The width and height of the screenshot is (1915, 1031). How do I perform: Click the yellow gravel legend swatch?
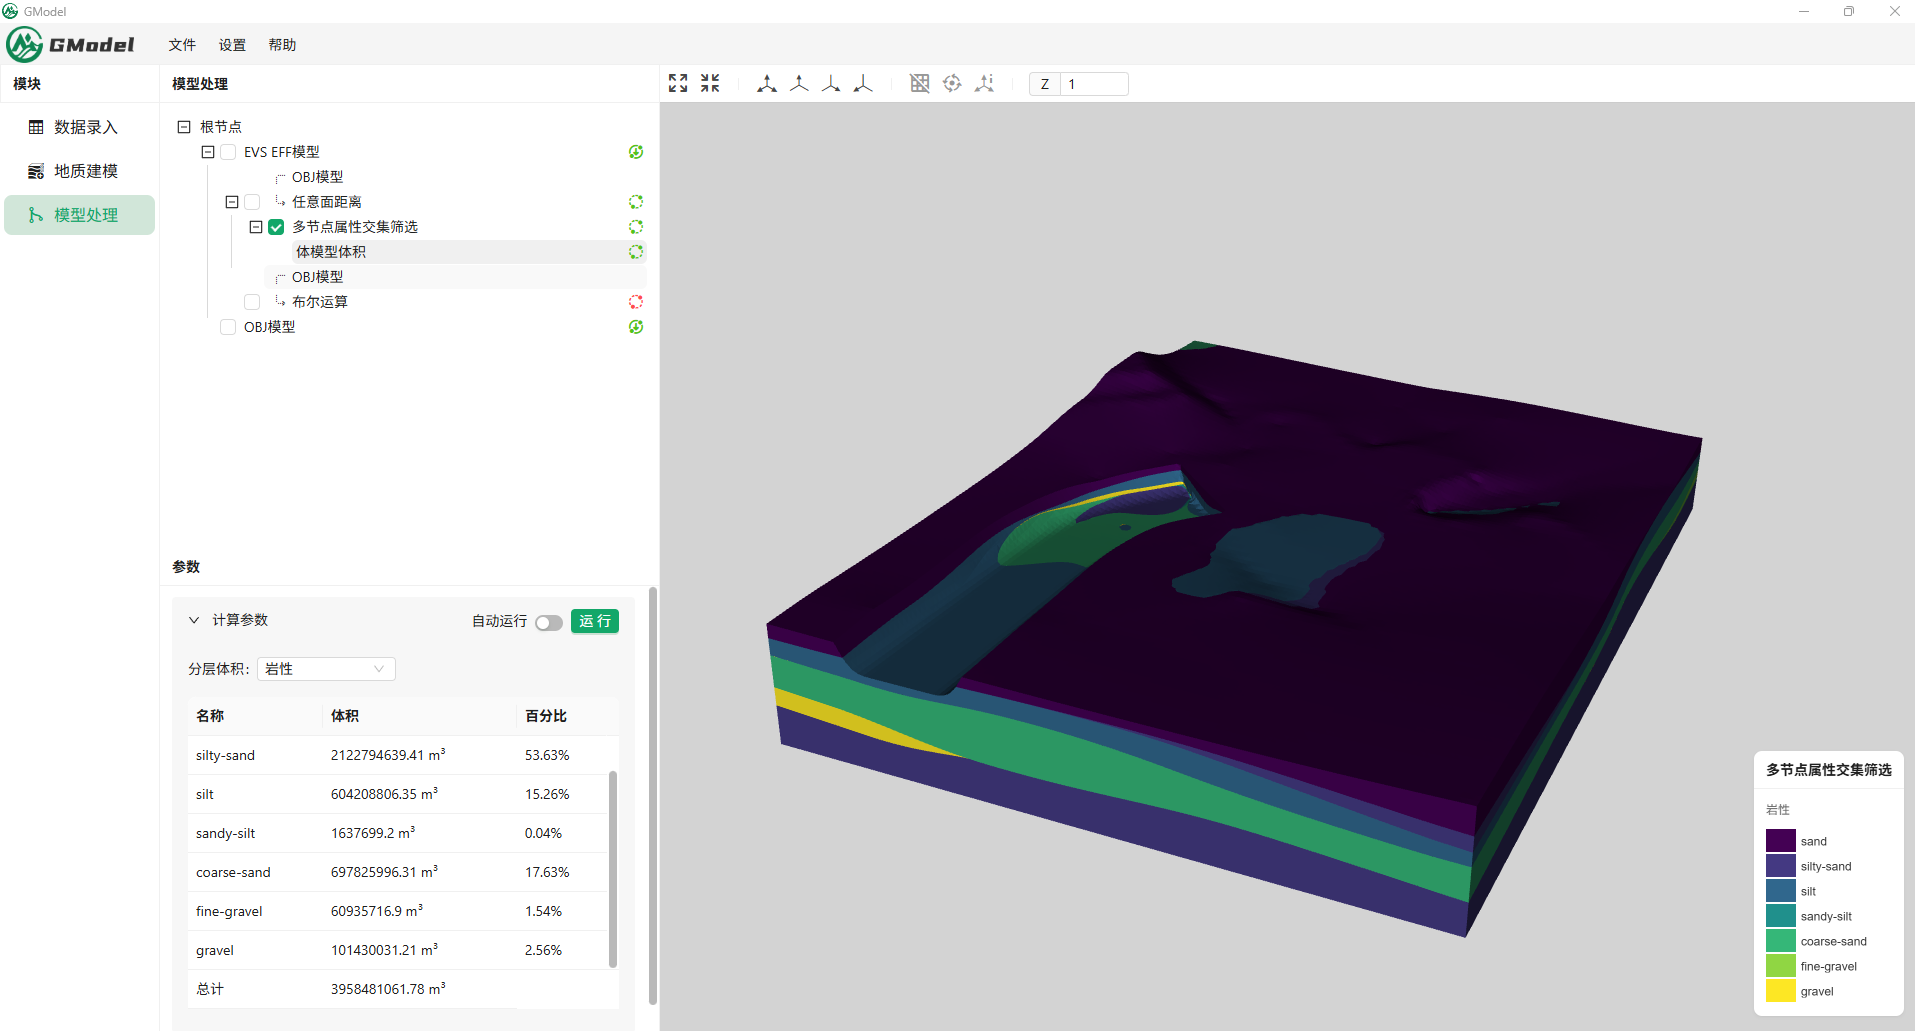point(1780,991)
